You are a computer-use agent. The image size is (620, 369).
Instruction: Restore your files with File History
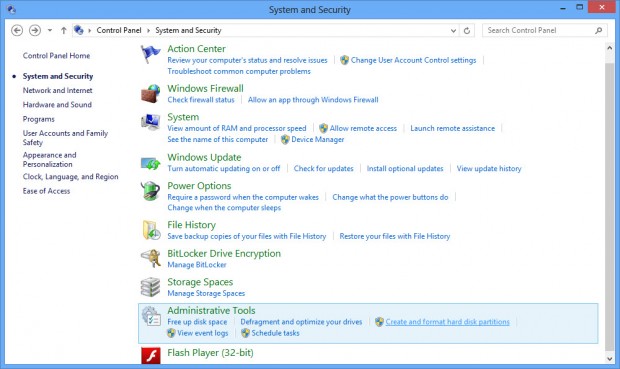tap(395, 236)
